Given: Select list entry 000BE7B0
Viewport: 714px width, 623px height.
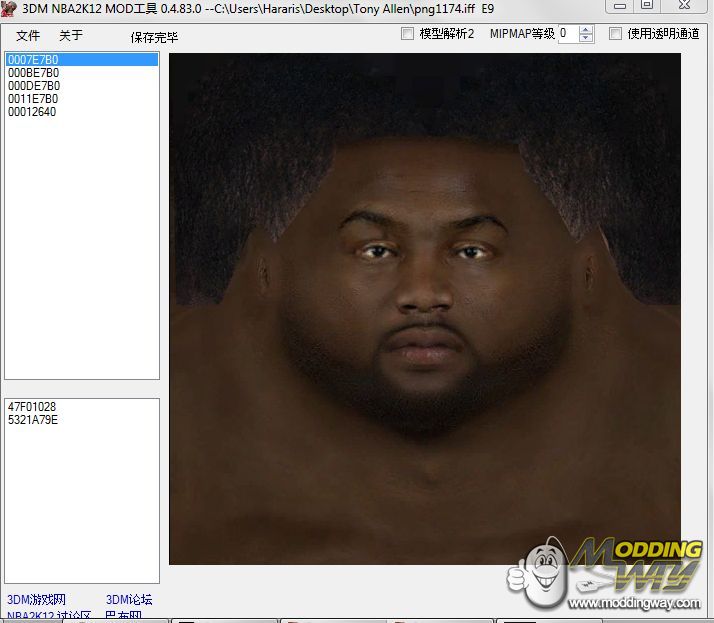Looking at the screenshot, I should pyautogui.click(x=33, y=73).
